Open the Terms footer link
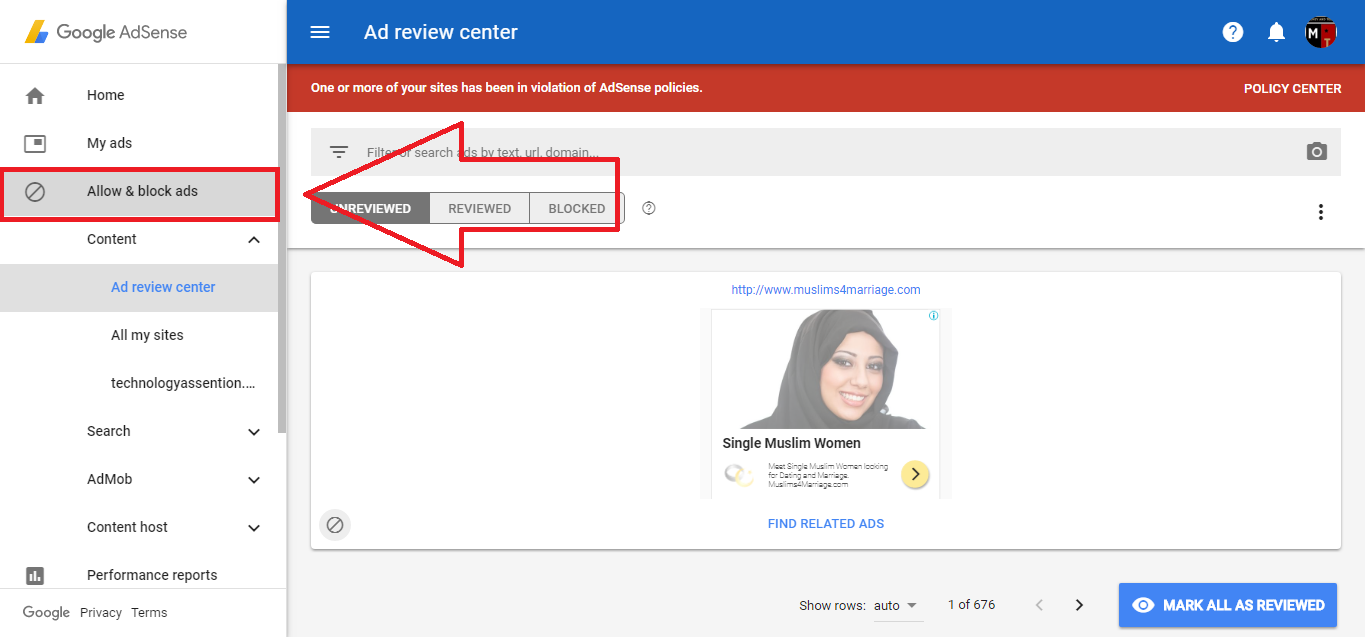This screenshot has width=1365, height=637. point(149,613)
